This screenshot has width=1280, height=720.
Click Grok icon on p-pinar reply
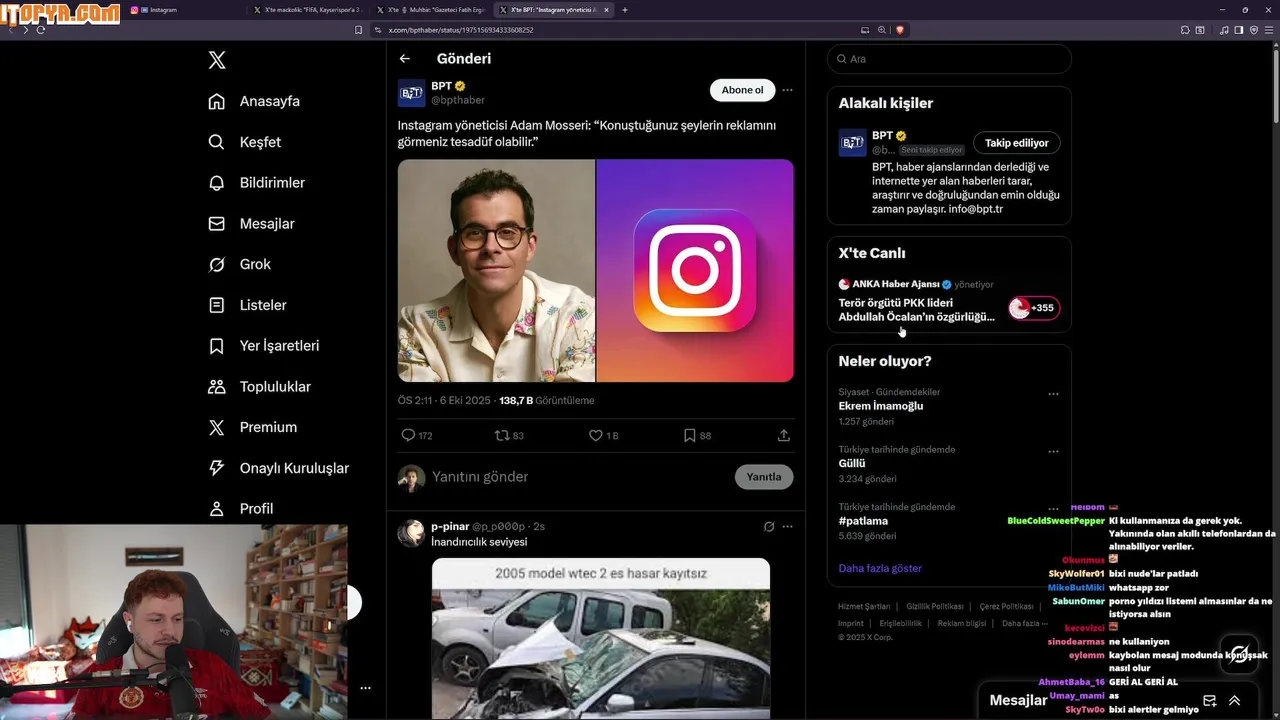[768, 526]
